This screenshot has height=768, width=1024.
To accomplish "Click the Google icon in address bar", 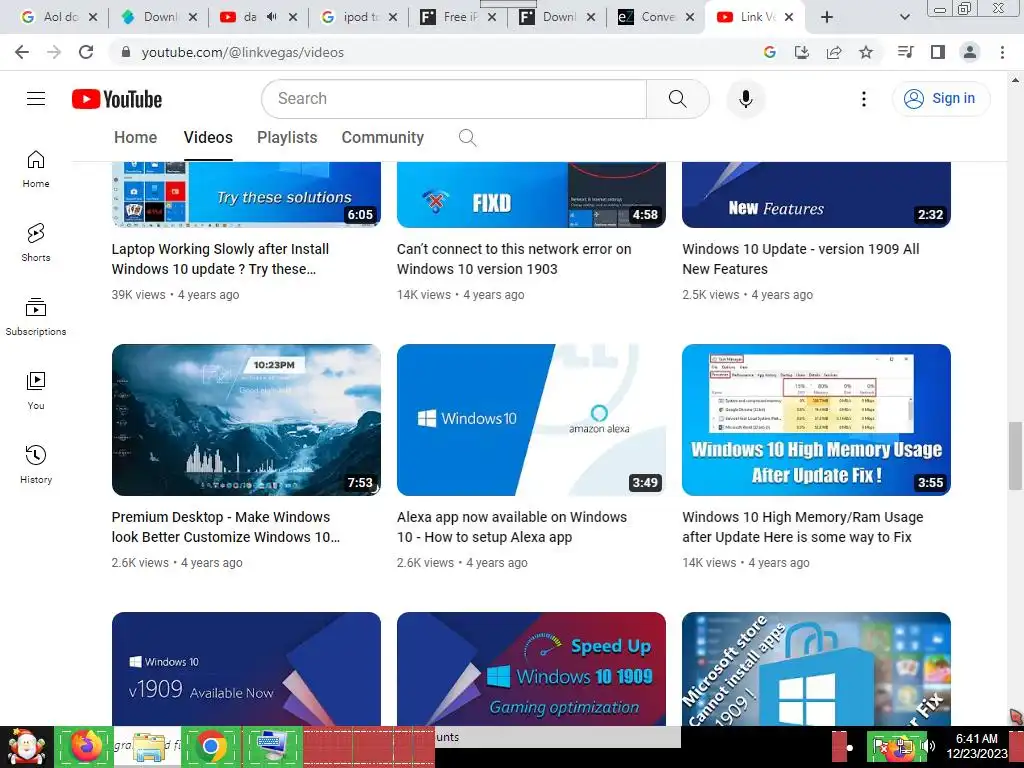I will (770, 52).
